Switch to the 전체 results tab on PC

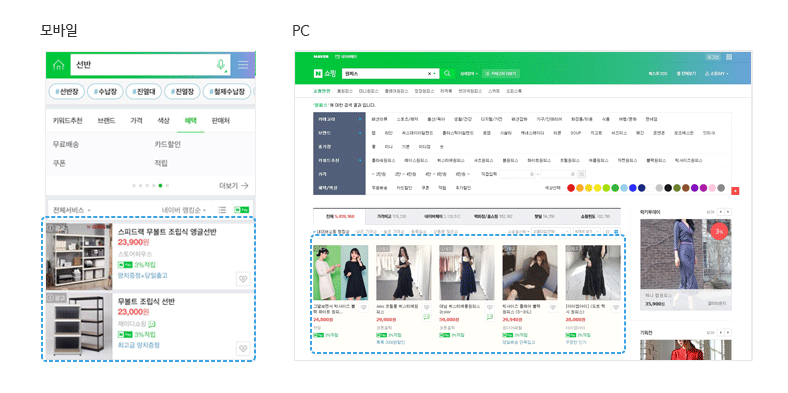339,217
